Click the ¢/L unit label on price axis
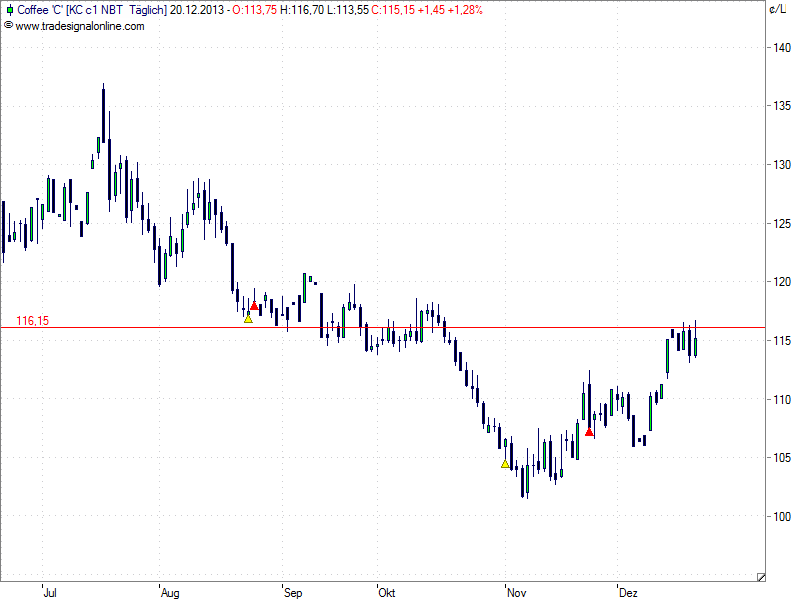 tap(778, 9)
